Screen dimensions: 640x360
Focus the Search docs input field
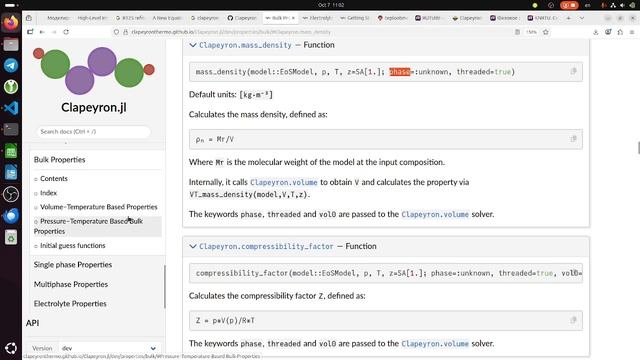coord(93,131)
